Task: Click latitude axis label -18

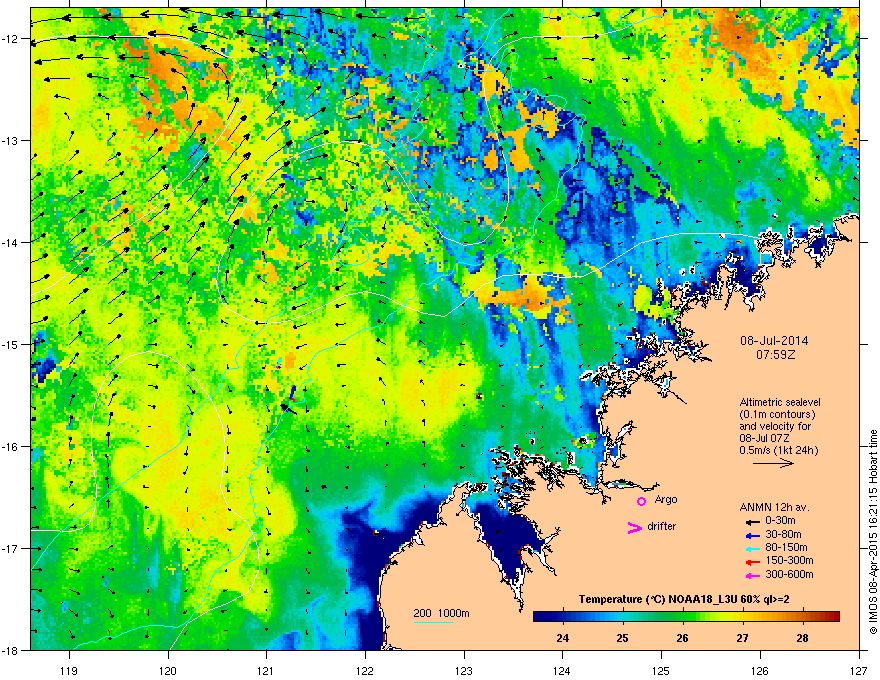Action: 10,650
